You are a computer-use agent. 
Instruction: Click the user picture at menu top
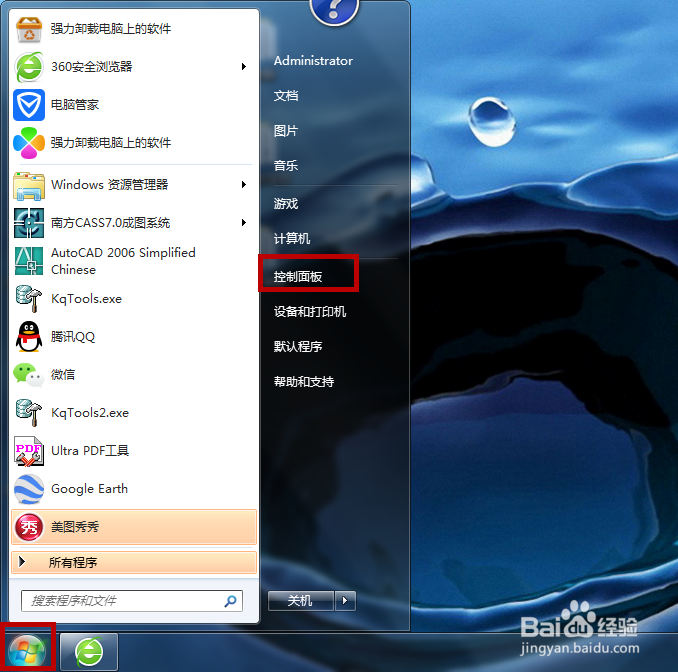(334, 11)
